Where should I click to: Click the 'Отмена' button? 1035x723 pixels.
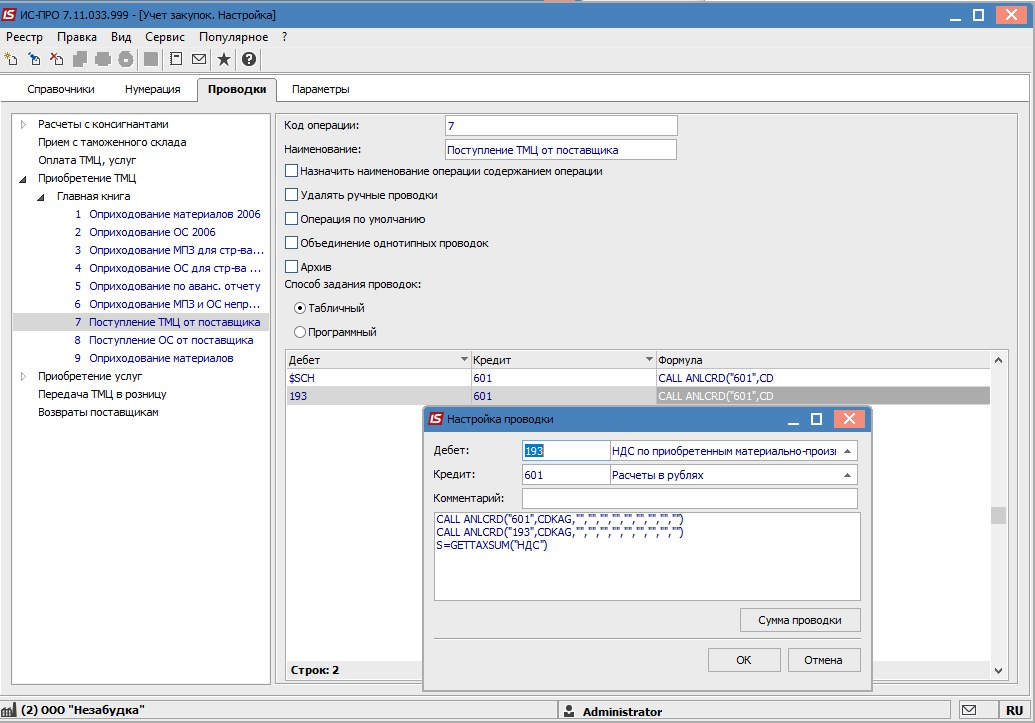point(824,660)
